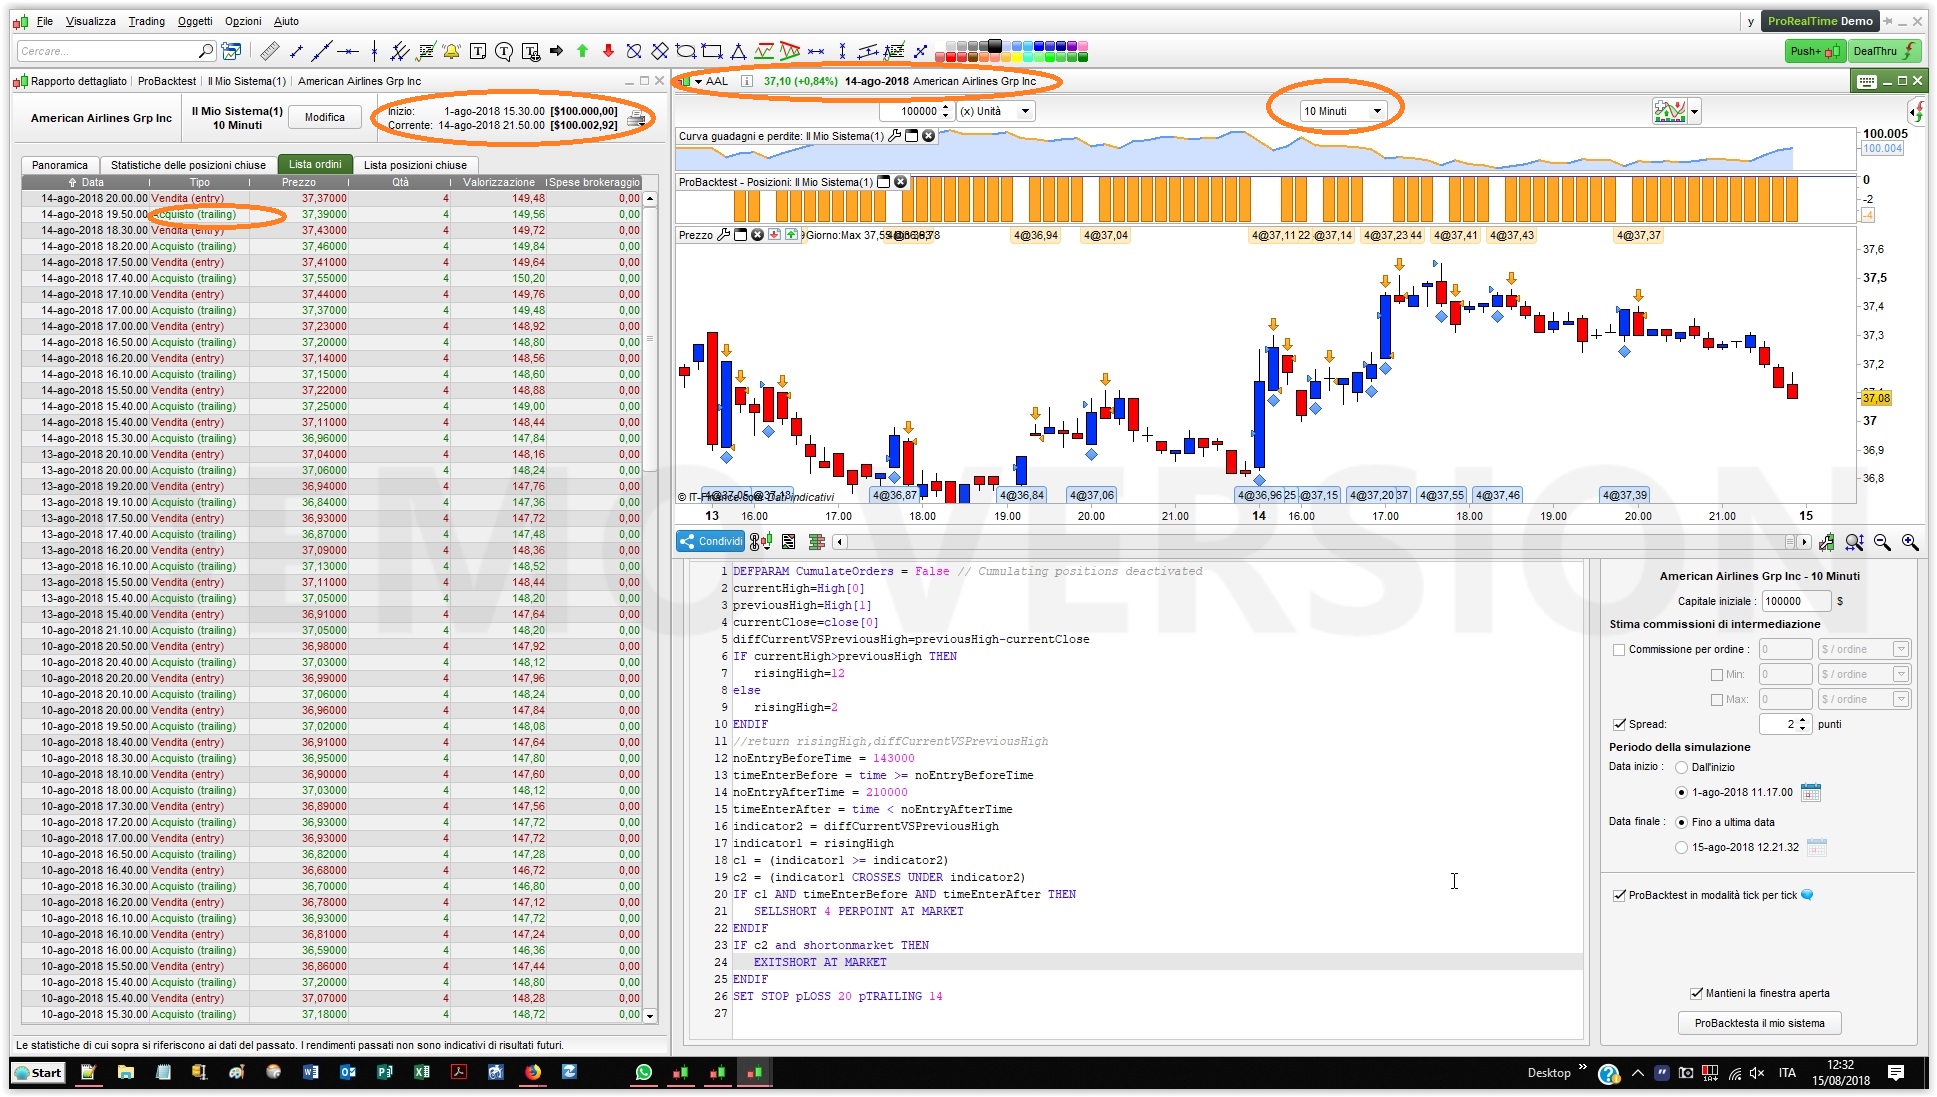Switch to Lista posizioni chiuse tab
1937x1097 pixels.
415,165
